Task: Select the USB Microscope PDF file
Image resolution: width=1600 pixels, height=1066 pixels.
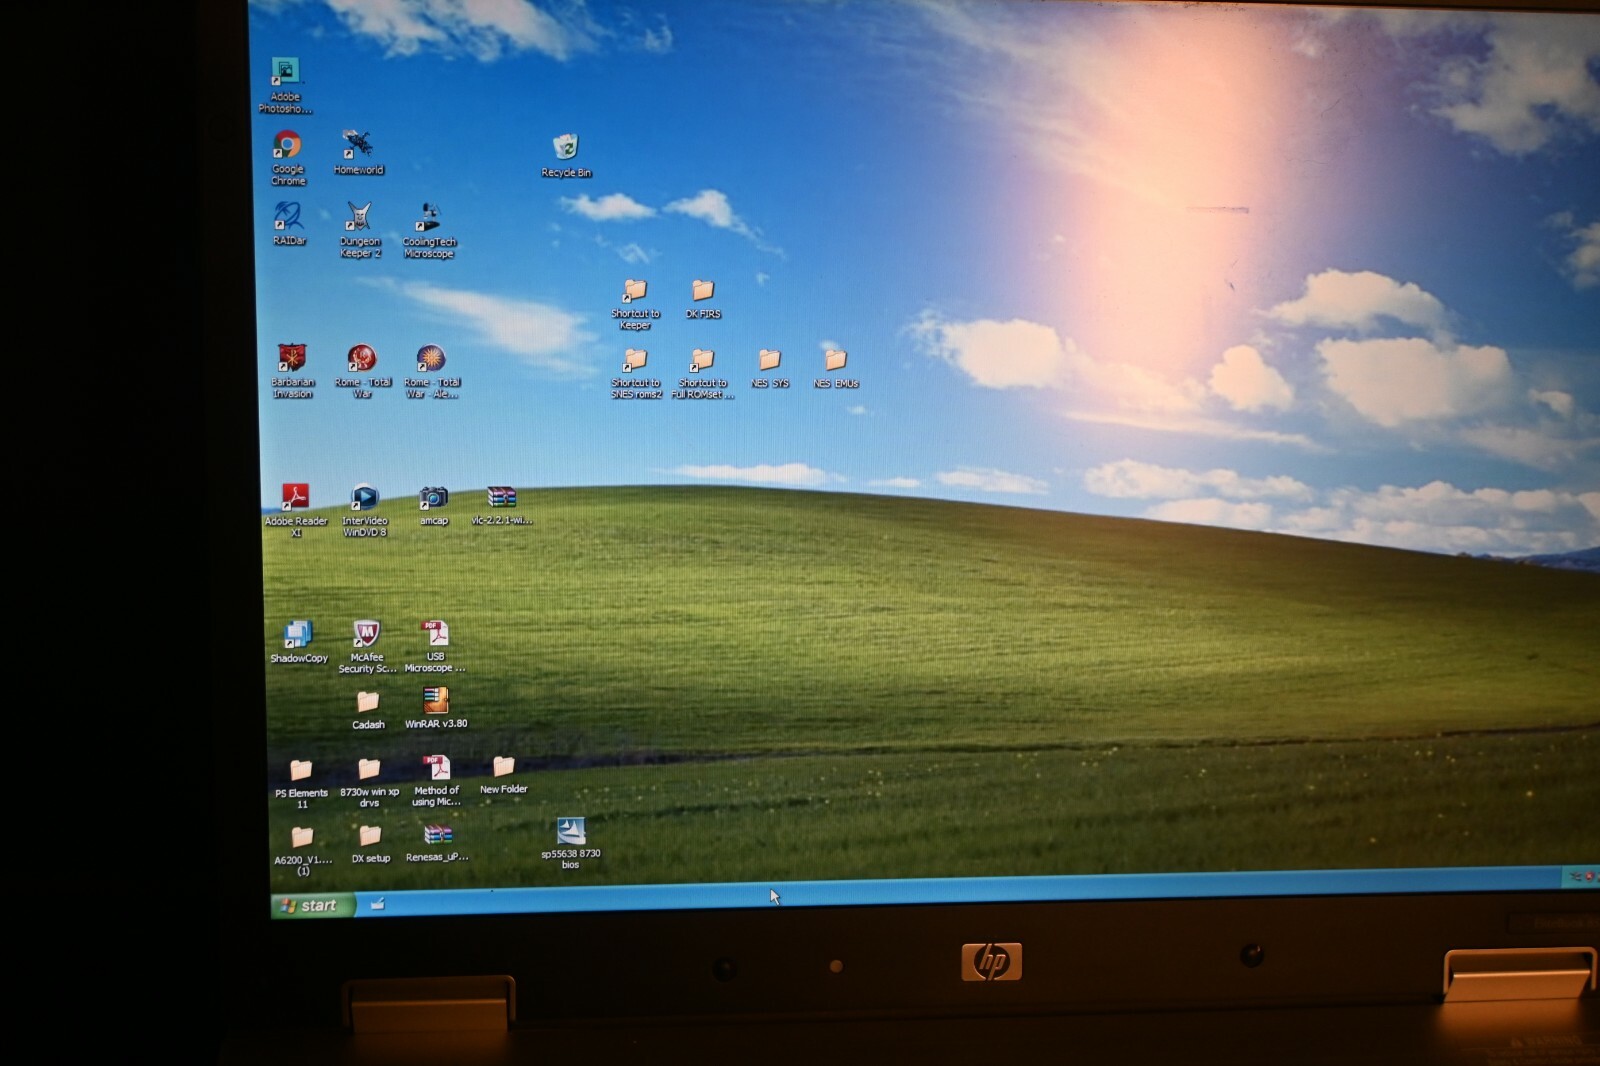Action: (x=434, y=646)
